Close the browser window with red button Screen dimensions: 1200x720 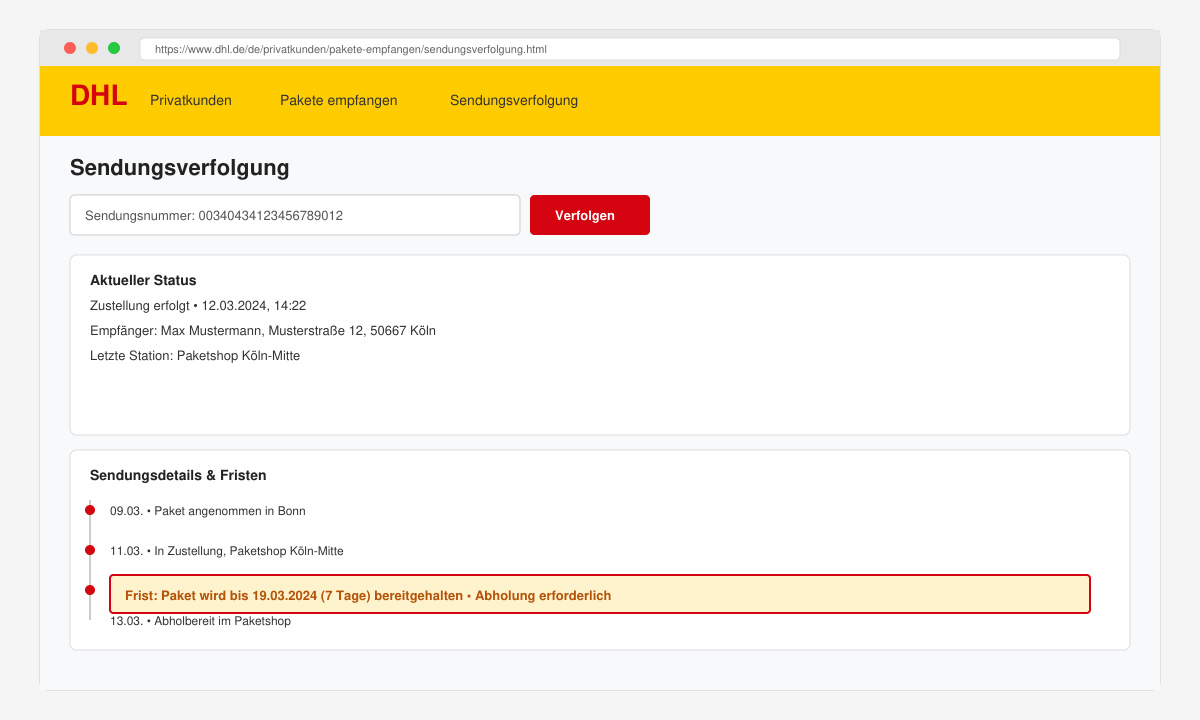[70, 48]
